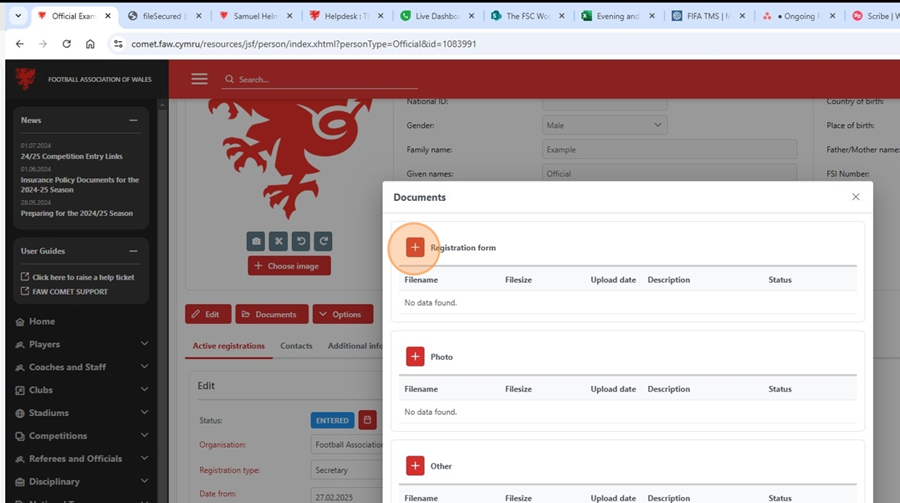Open the hamburger menu in the red header
900x503 pixels.
(199, 79)
